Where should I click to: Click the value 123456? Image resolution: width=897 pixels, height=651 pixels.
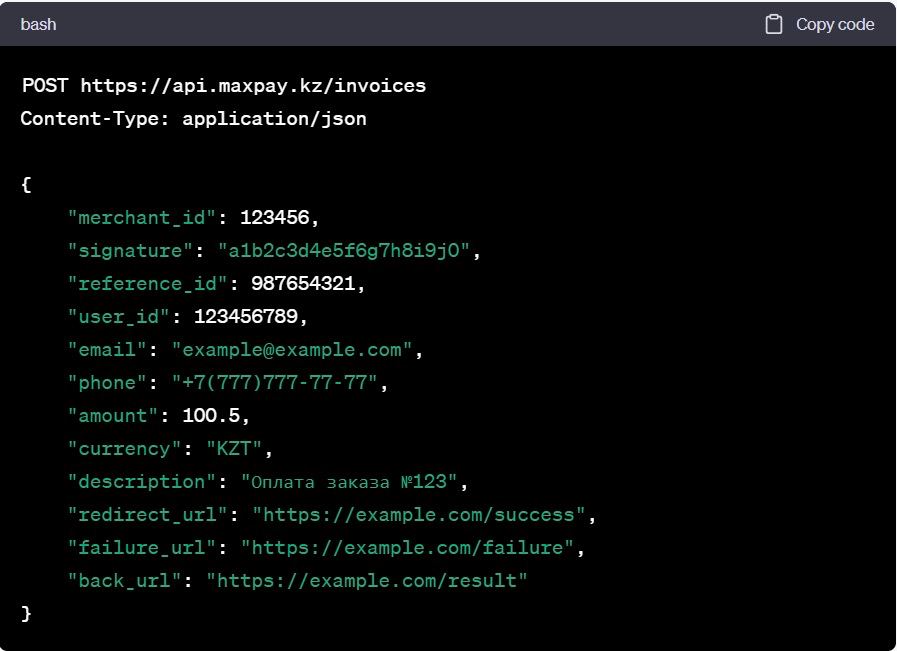coord(275,217)
